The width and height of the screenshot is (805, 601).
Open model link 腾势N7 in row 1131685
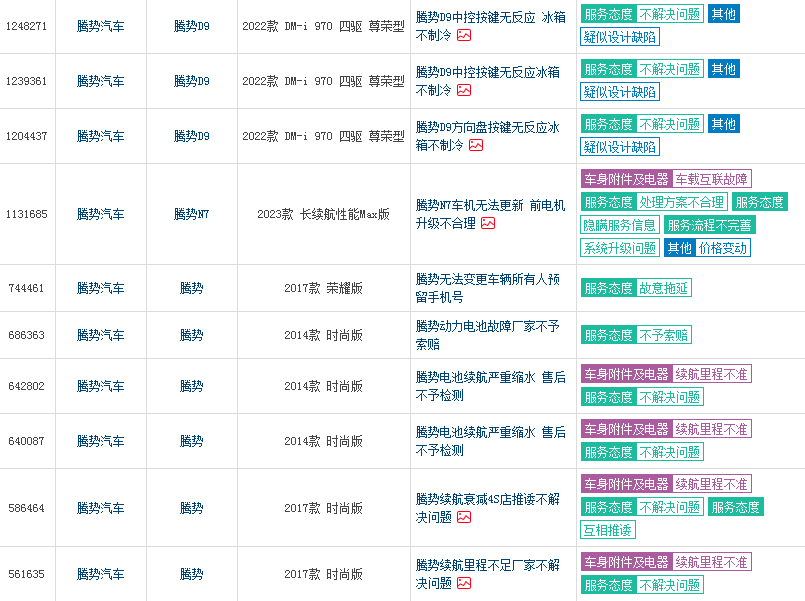point(191,214)
